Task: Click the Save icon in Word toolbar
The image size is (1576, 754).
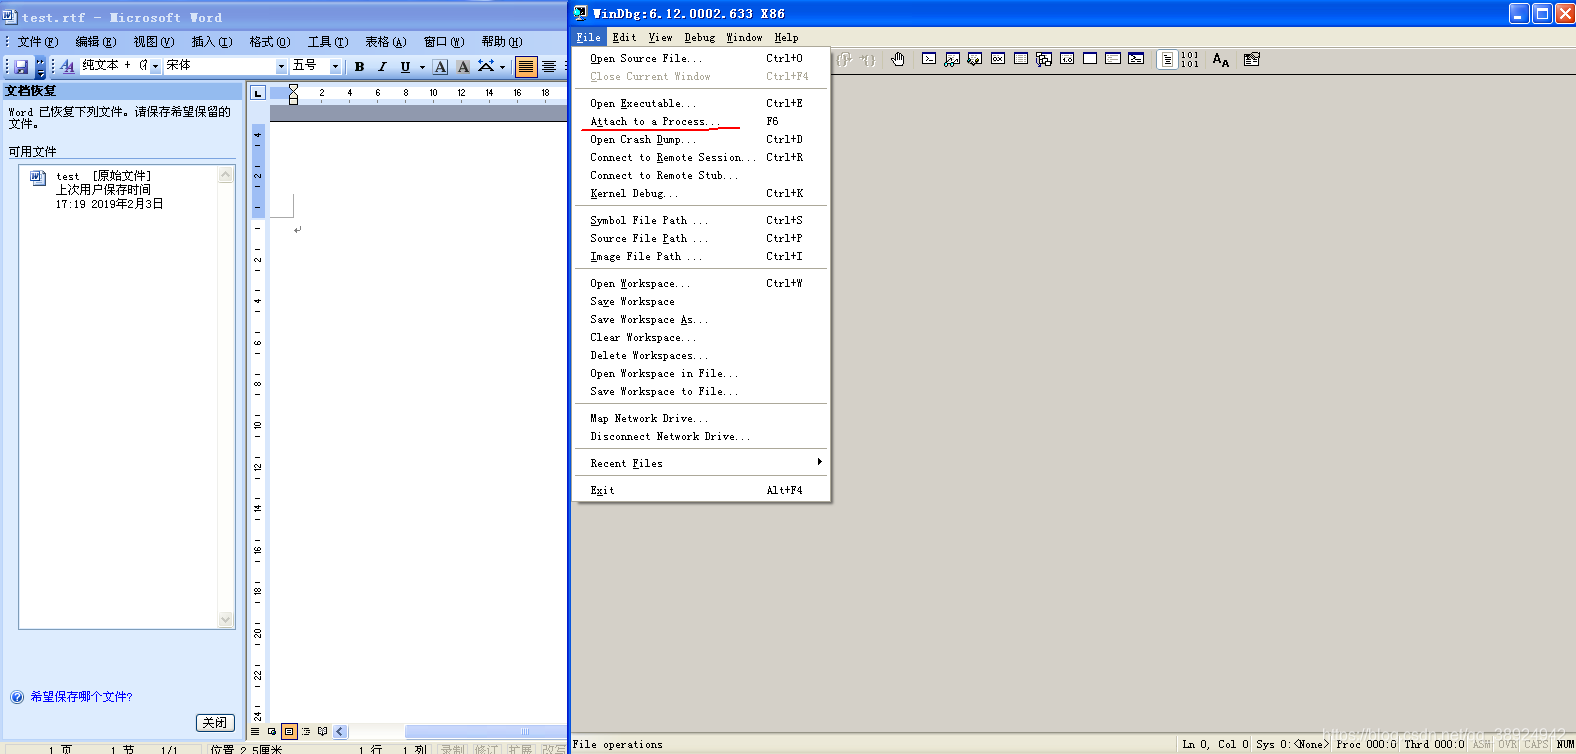Action: point(20,67)
